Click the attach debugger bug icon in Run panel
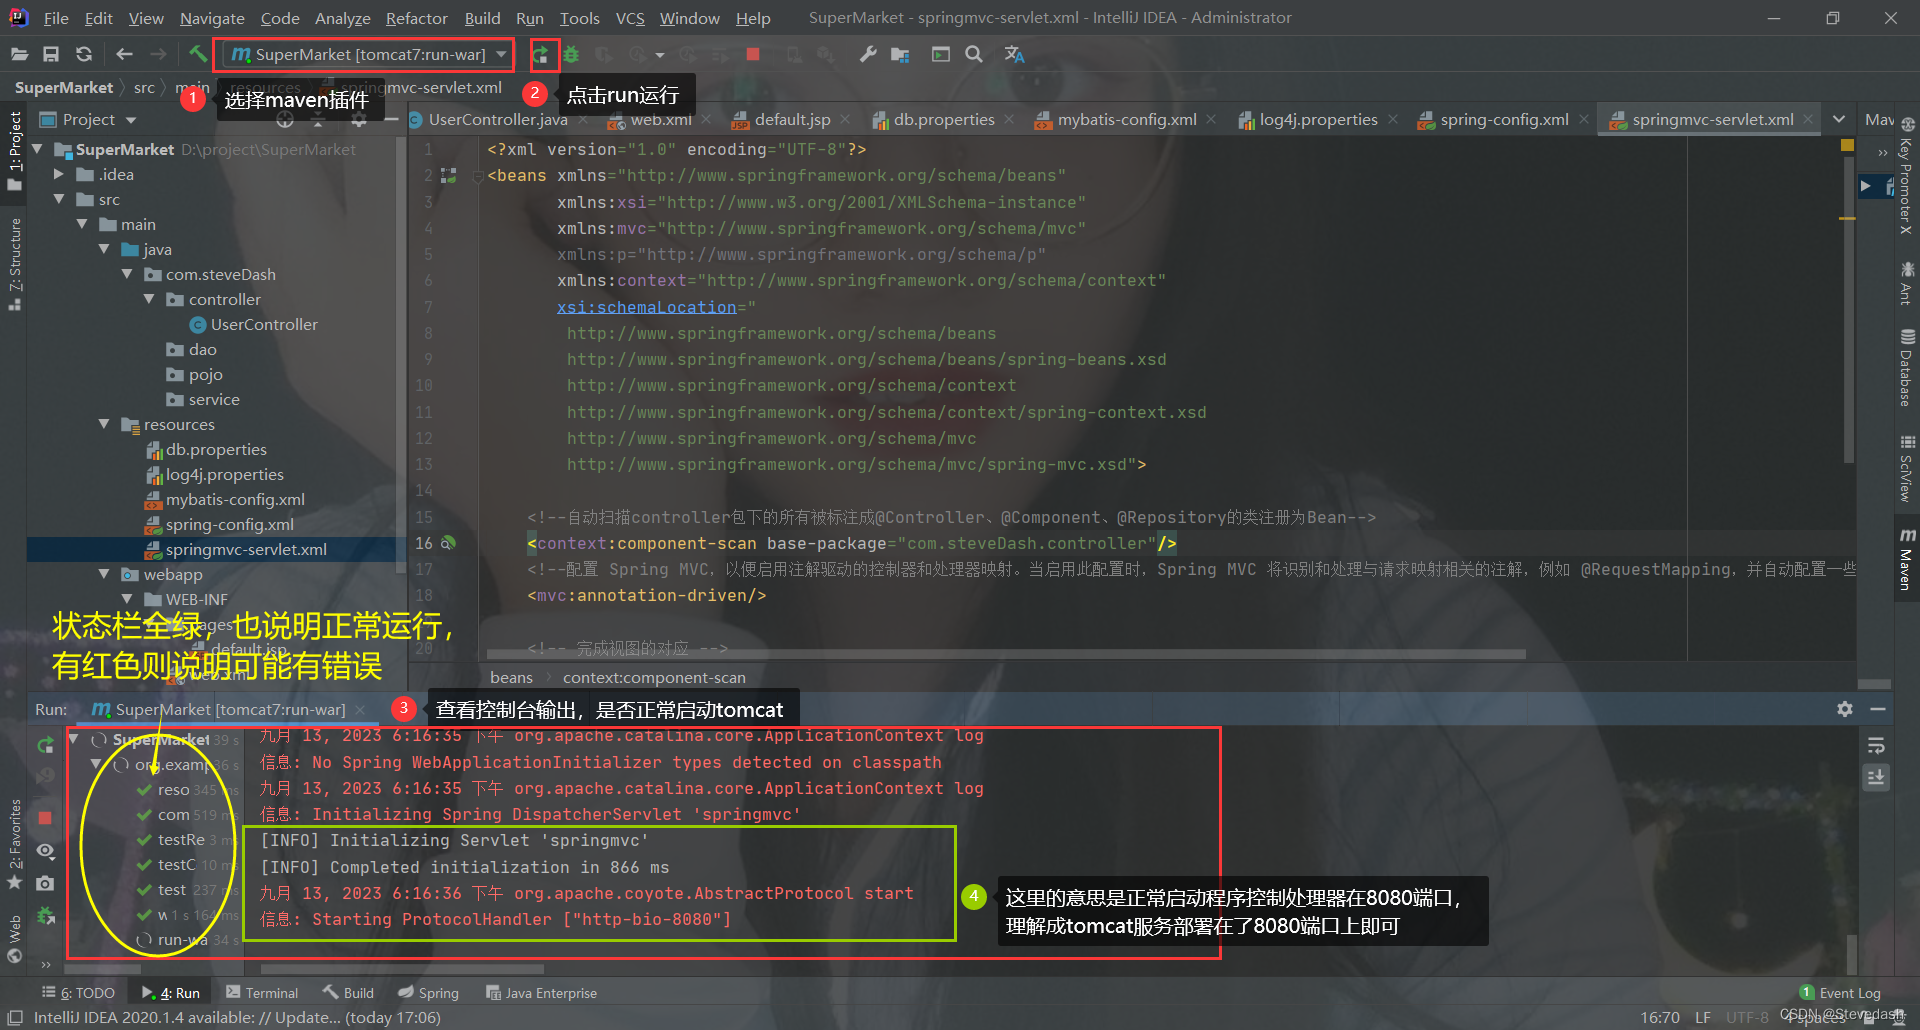Viewport: 1920px width, 1030px height. (45, 915)
